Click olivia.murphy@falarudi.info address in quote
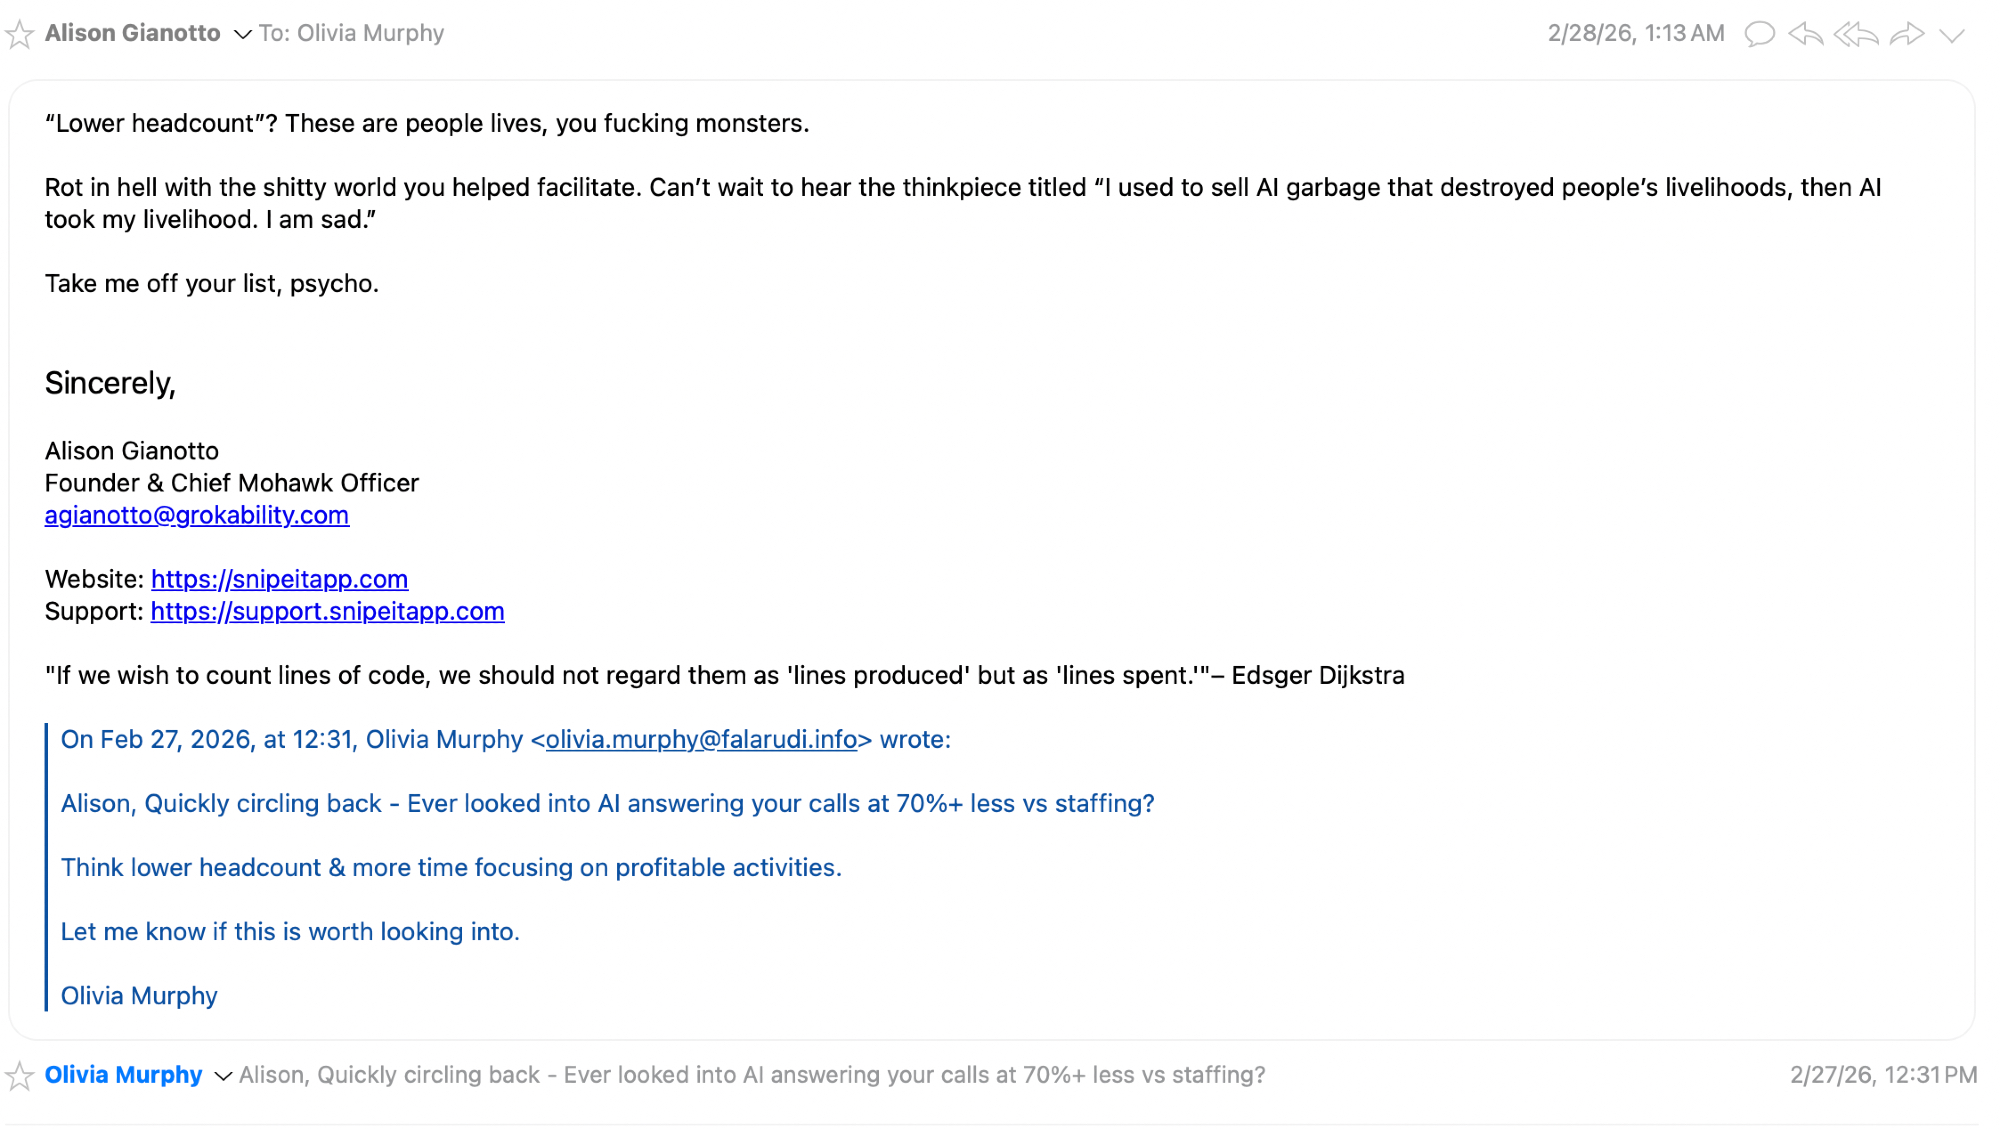The height and width of the screenshot is (1129, 2000). [701, 739]
